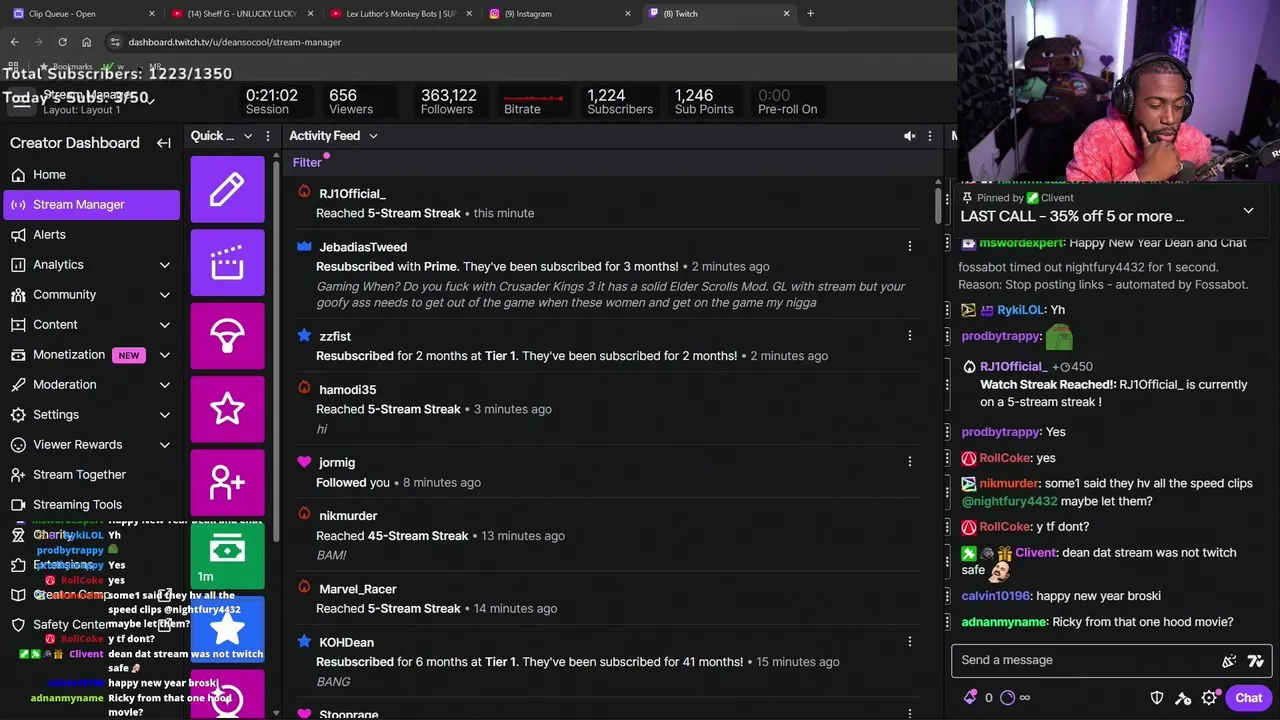Viewport: 1280px width, 720px height.
Task: Start a raid with the parachute tile
Action: pyautogui.click(x=227, y=336)
